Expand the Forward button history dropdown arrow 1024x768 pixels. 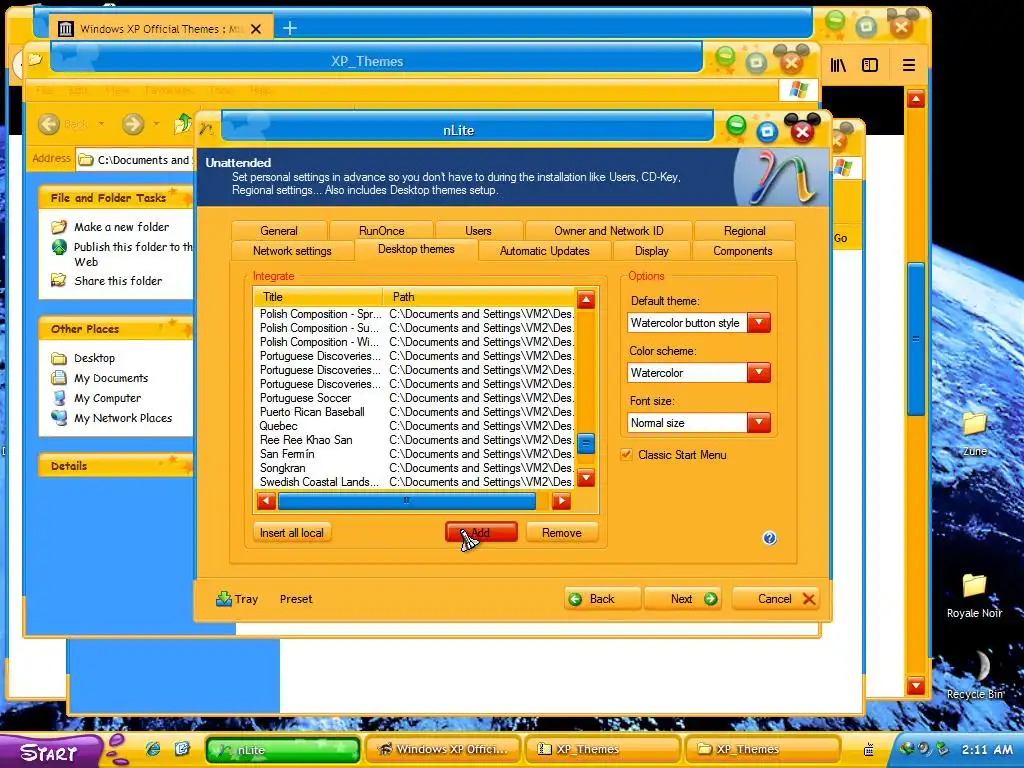coord(156,123)
